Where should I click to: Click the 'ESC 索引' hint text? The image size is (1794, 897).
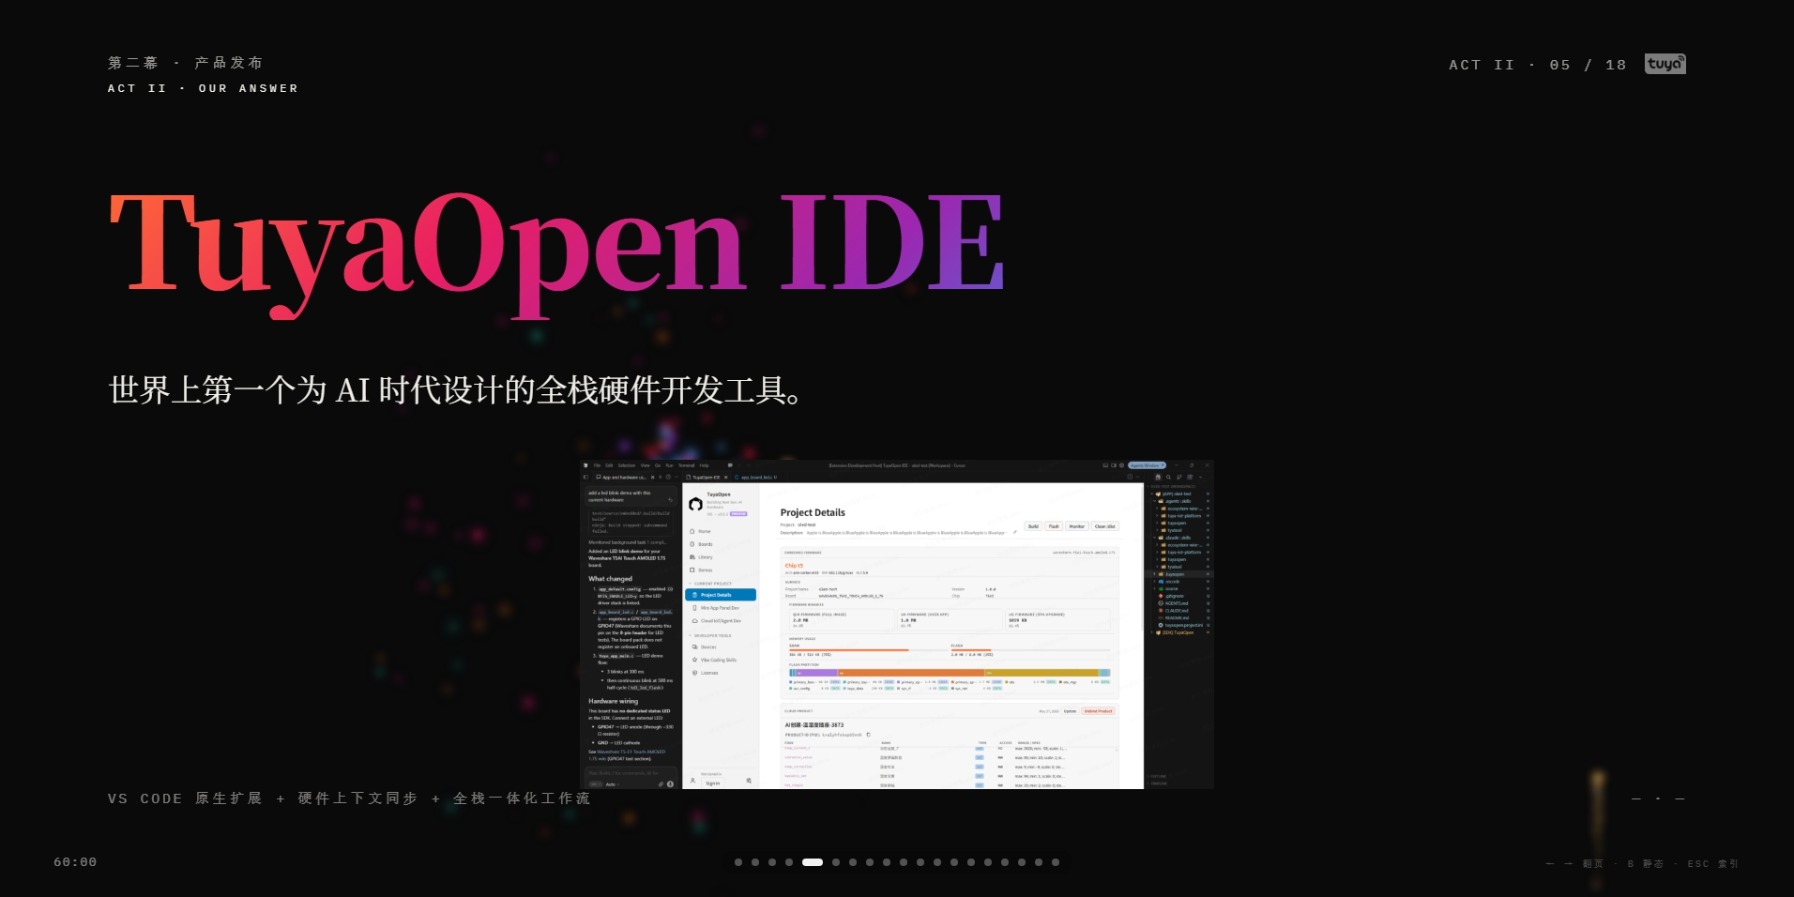[1713, 864]
